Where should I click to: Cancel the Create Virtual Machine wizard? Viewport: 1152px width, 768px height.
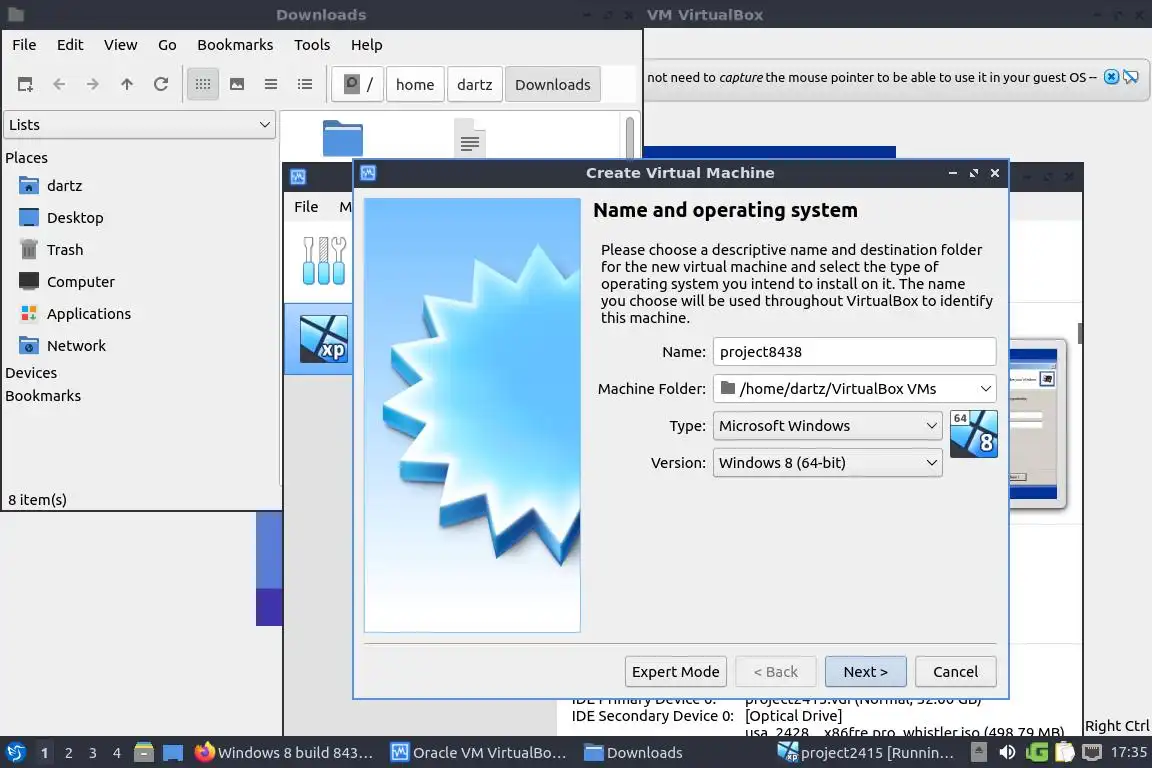(x=955, y=672)
